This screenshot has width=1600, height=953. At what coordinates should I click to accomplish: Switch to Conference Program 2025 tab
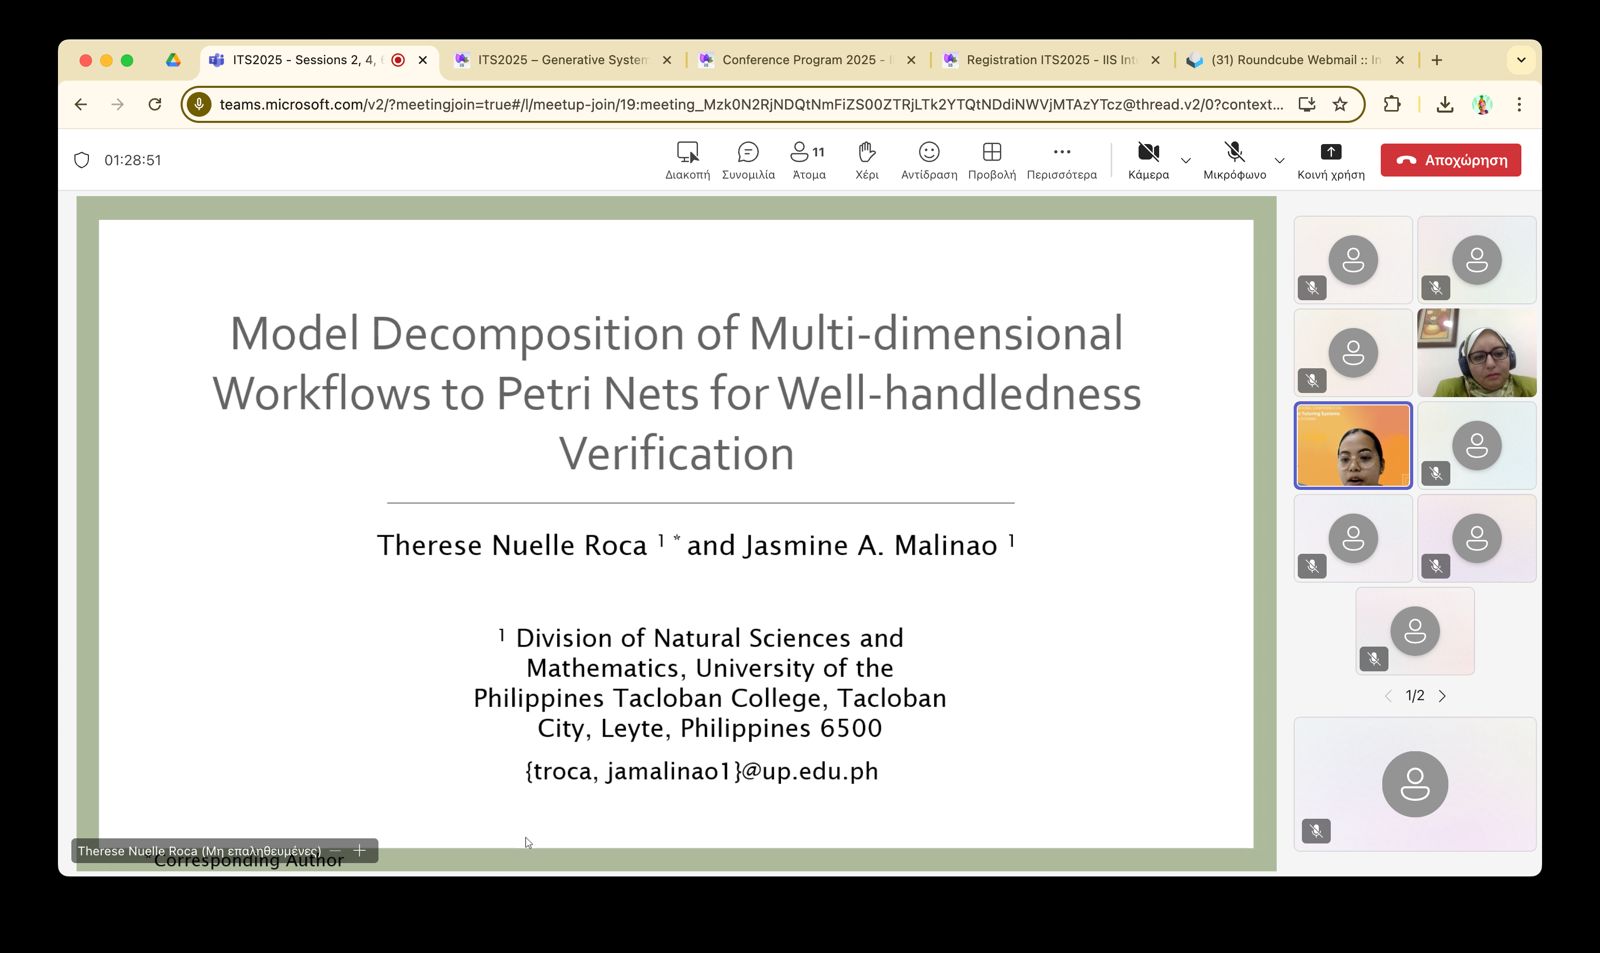(807, 60)
